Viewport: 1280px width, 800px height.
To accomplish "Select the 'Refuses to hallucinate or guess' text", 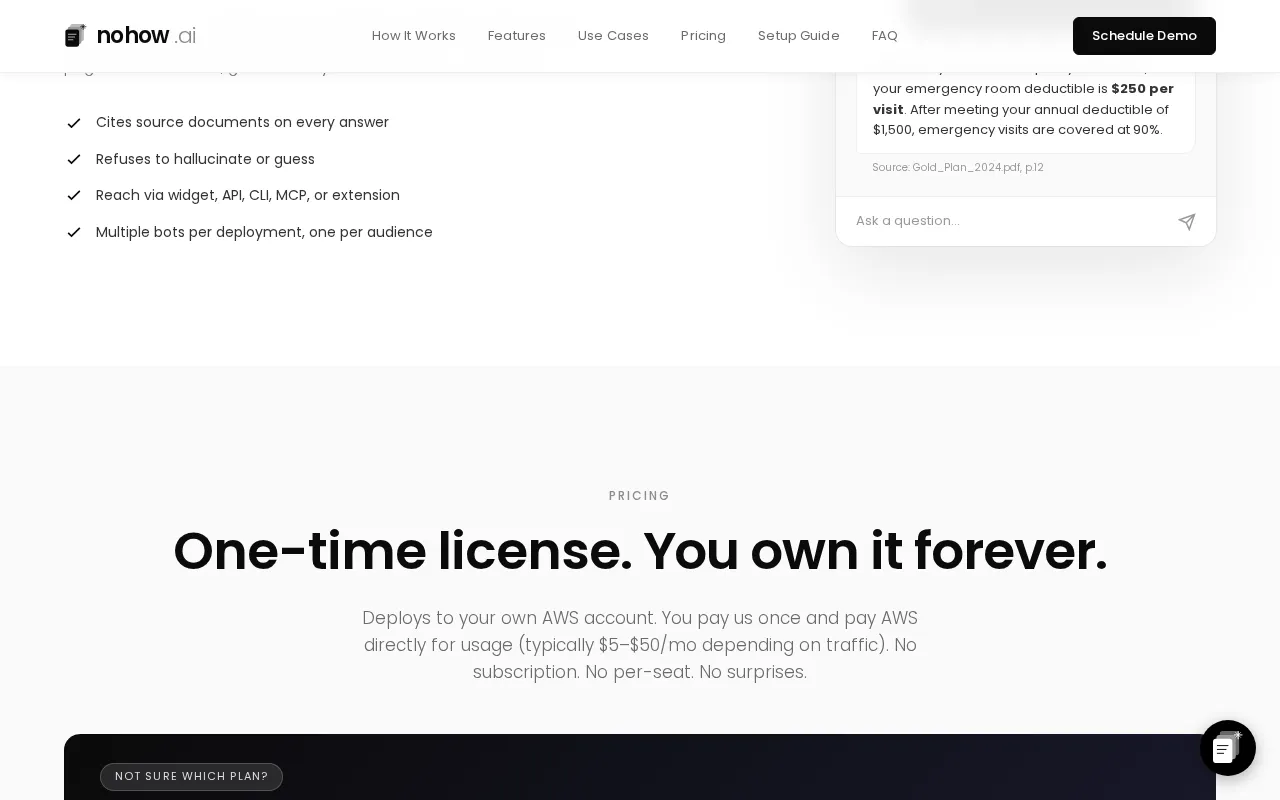I will [x=205, y=159].
